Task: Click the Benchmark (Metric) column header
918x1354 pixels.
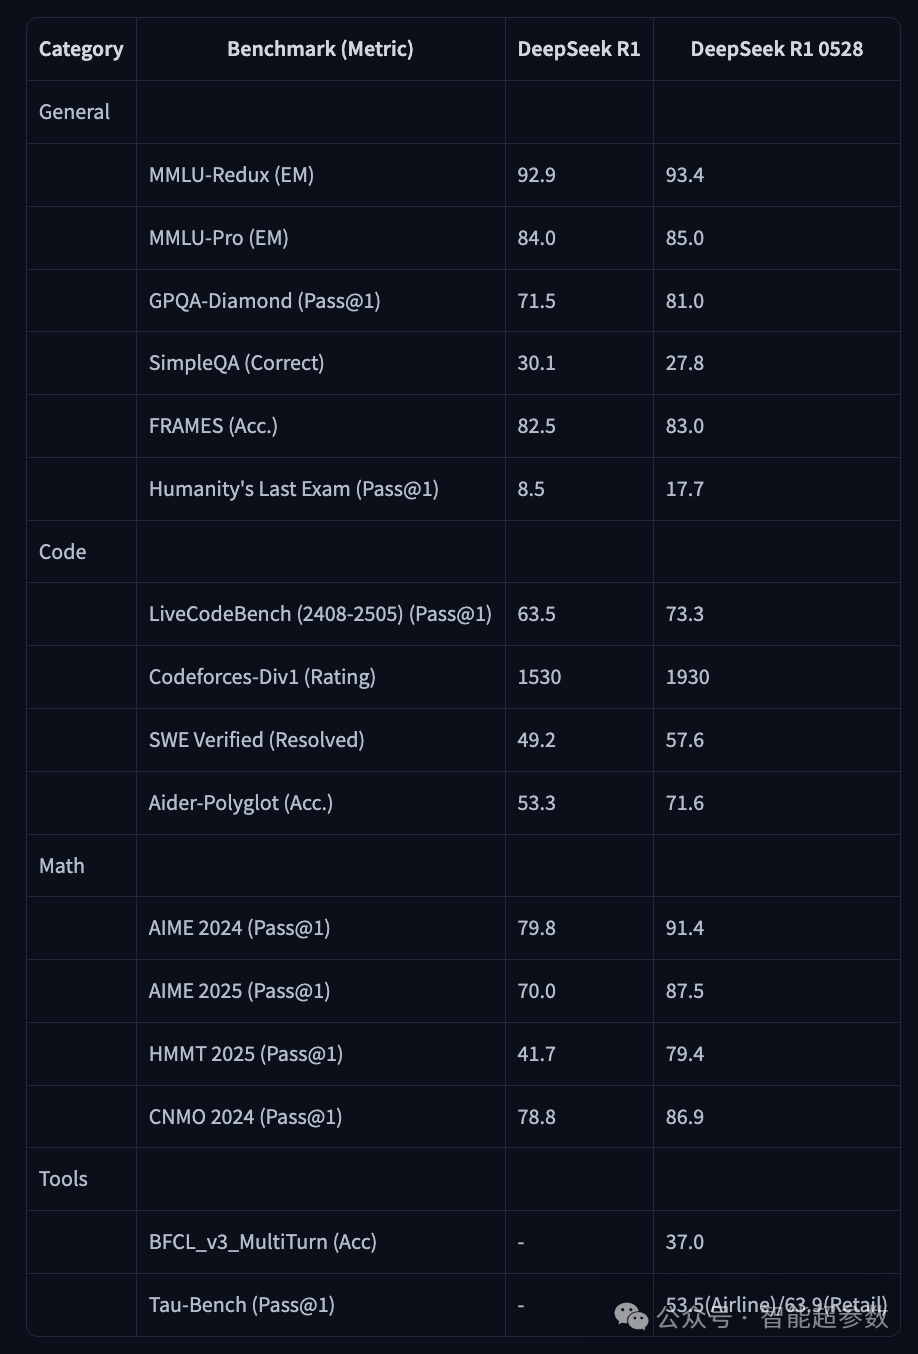Action: [320, 49]
